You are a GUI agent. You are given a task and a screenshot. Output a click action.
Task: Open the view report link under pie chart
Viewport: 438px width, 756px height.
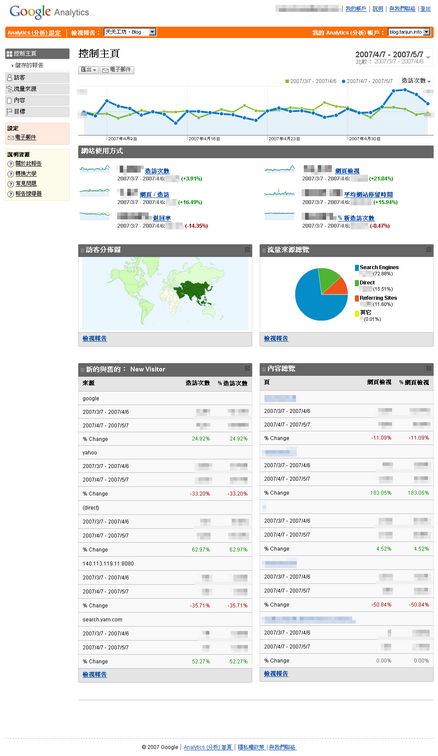pos(276,339)
